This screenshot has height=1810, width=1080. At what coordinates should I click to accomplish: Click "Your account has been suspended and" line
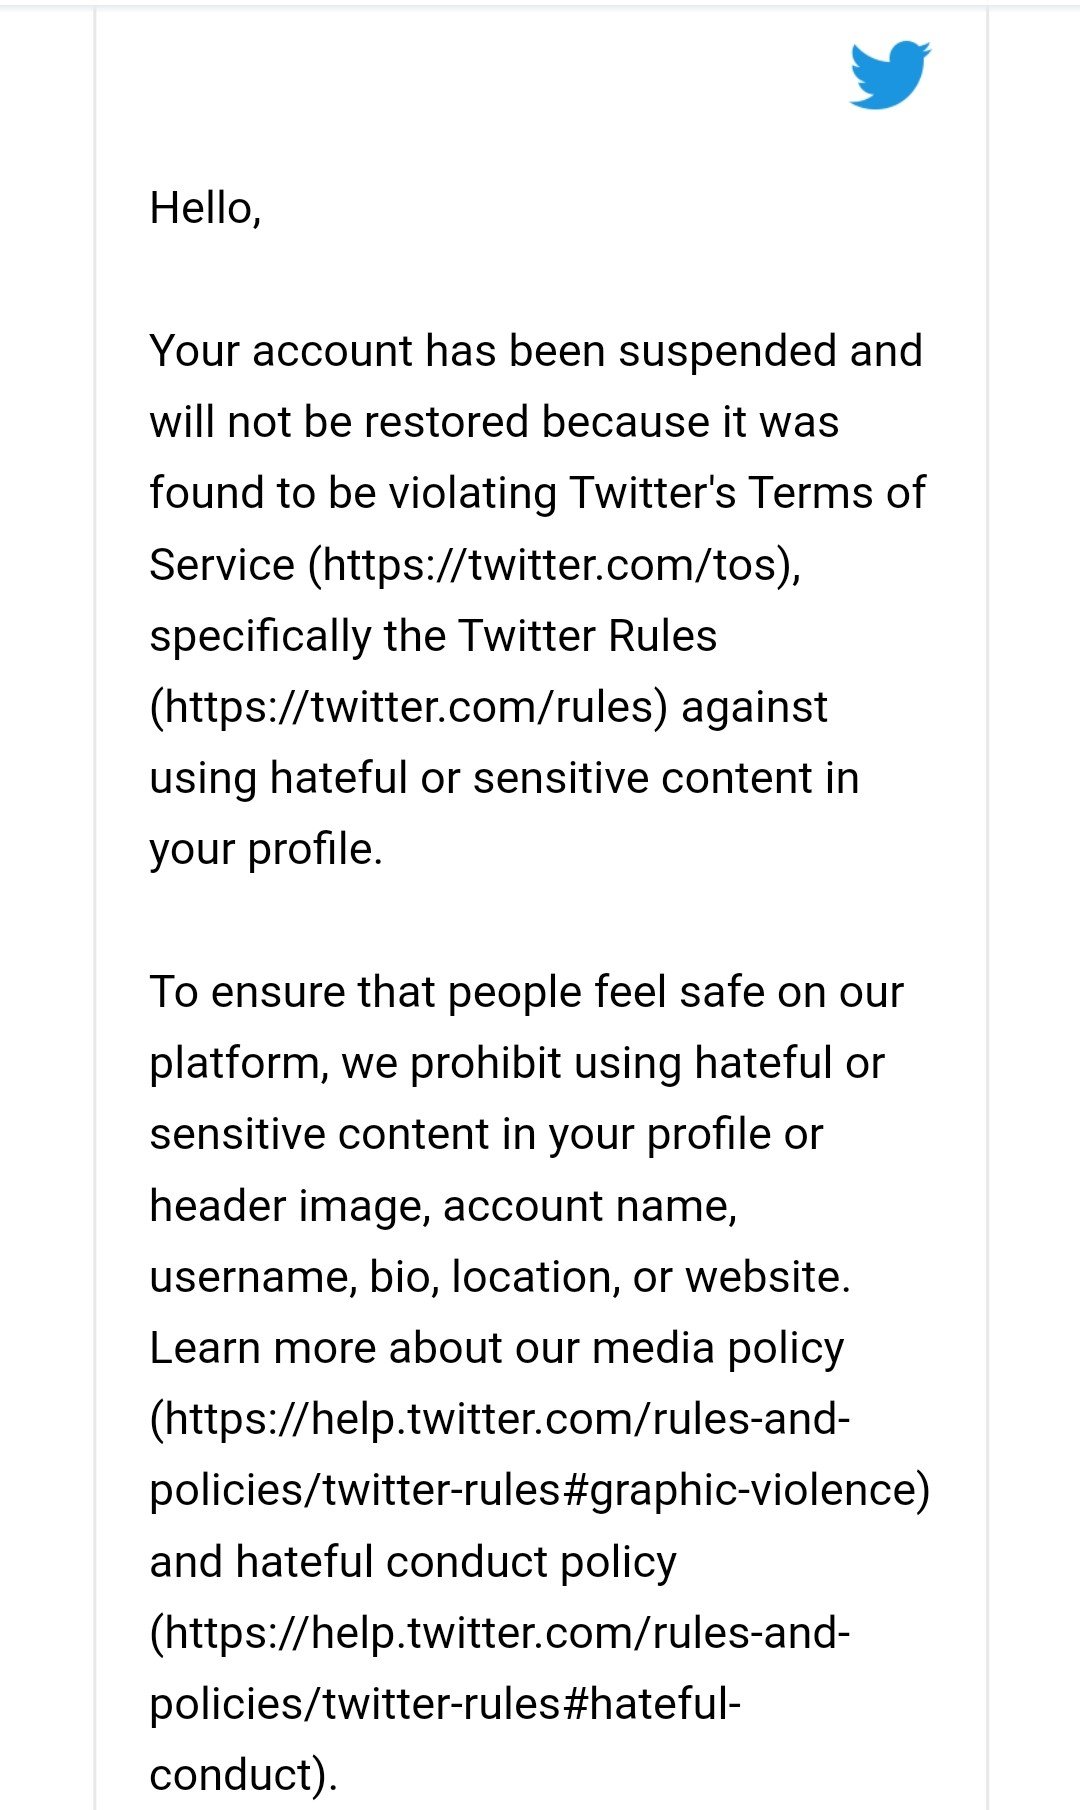(535, 351)
